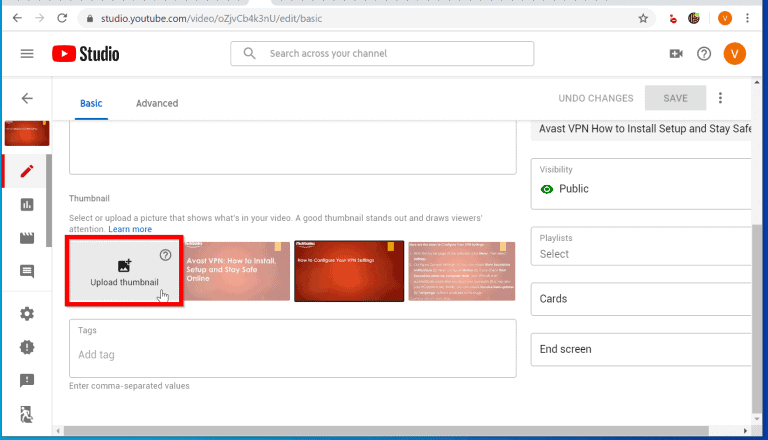Viewport: 768px width, 440px height.
Task: Open the orange V account avatar in Studio
Action: 734,53
